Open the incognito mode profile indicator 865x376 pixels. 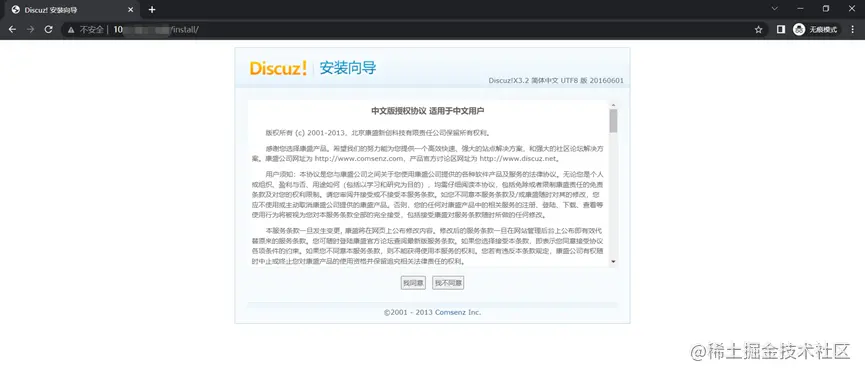point(815,30)
